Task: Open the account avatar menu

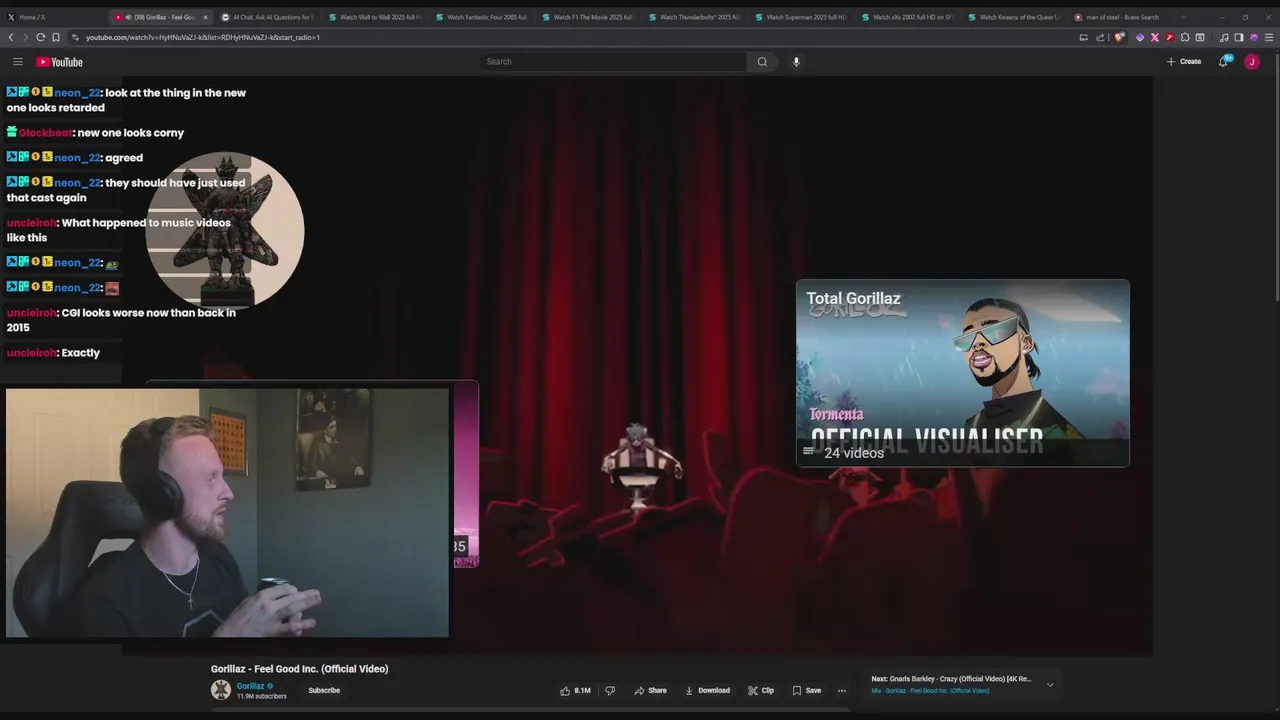Action: click(x=1251, y=62)
